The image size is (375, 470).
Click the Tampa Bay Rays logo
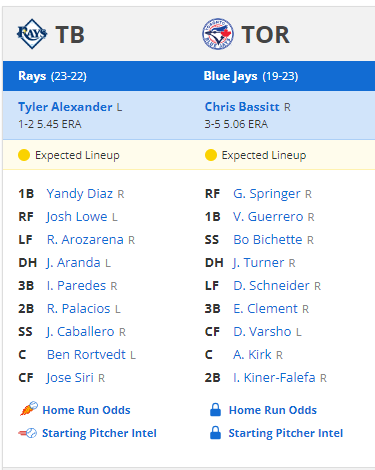coord(32,34)
